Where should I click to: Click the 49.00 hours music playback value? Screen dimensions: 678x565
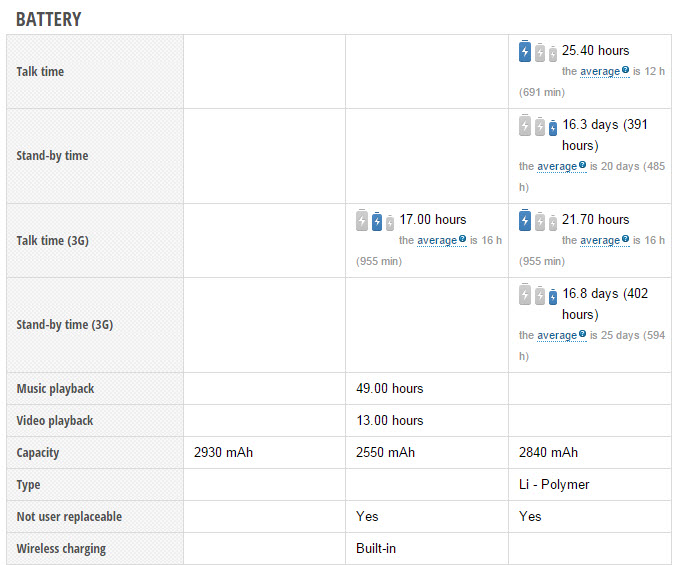tap(390, 388)
